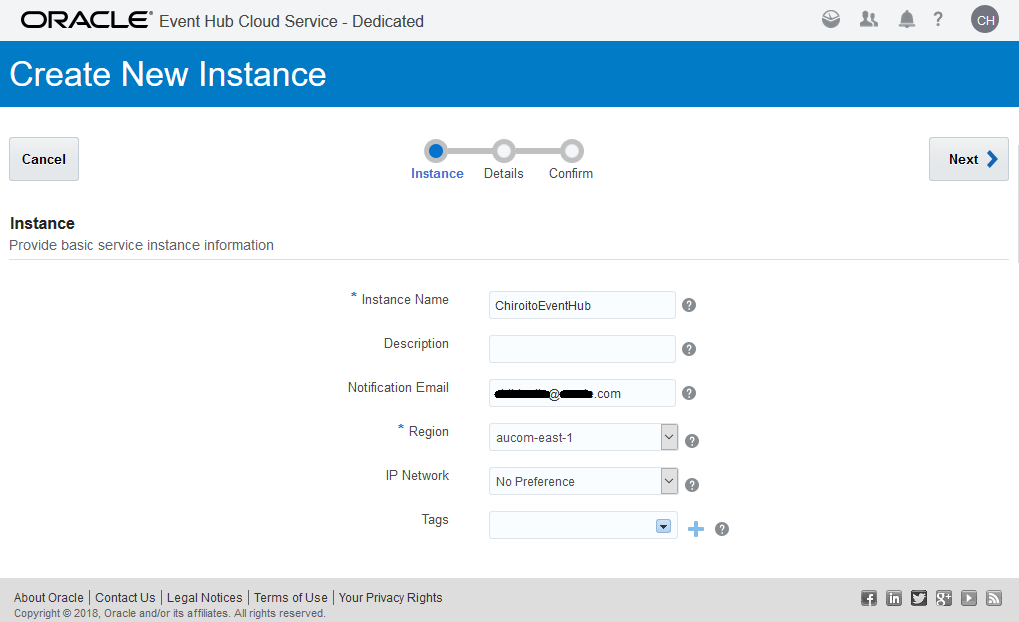Focus the Notification Email input field

pos(582,393)
